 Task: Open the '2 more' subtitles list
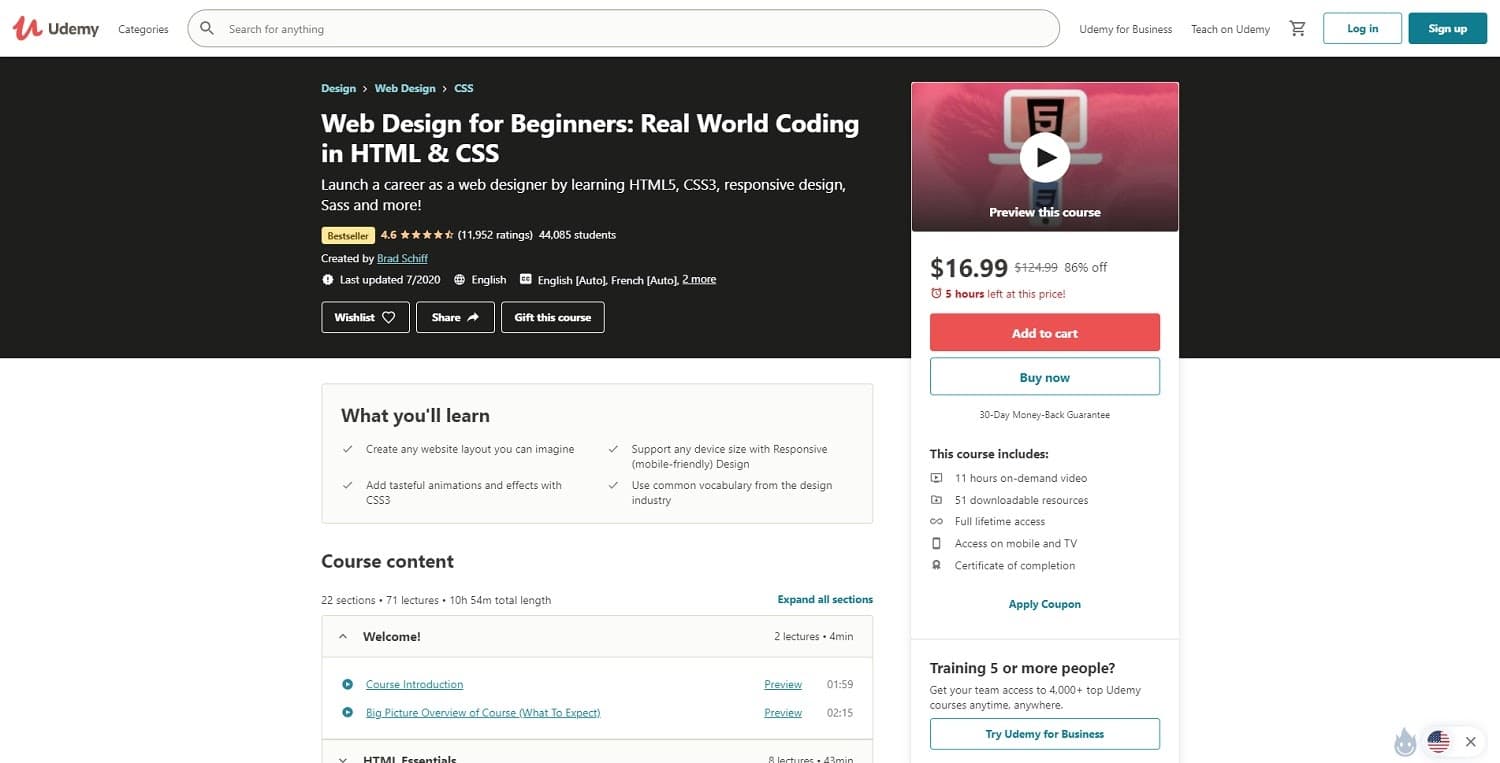point(699,279)
